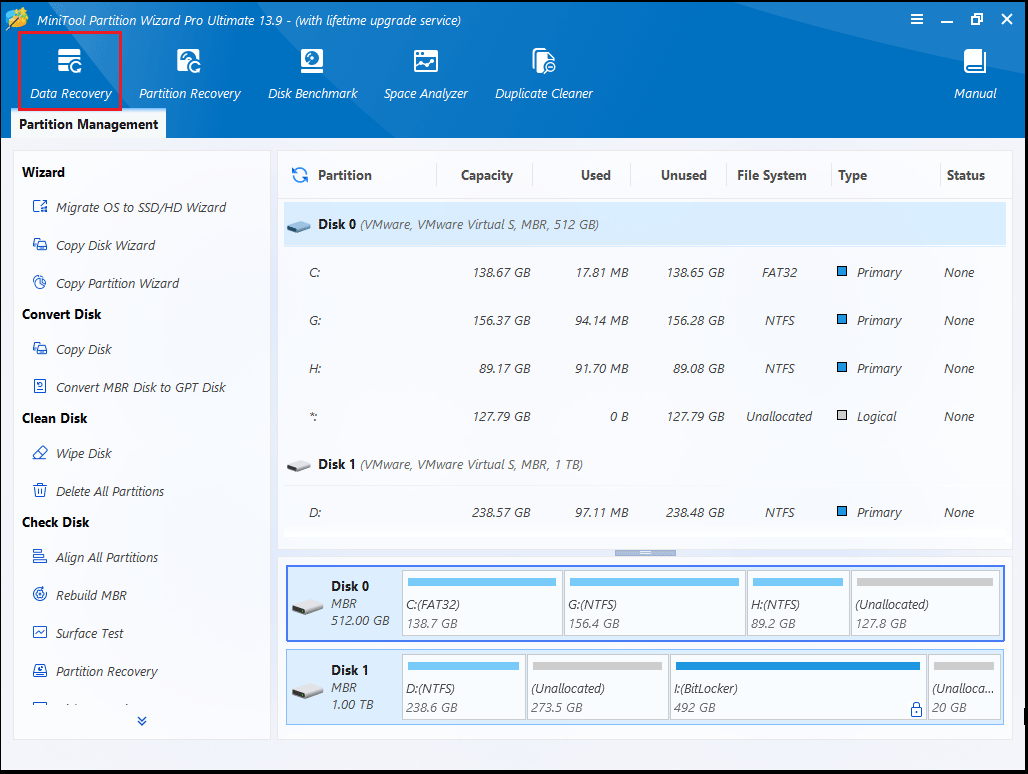Start Migrate OS to SSD/HD Wizard
The width and height of the screenshot is (1028, 774).
coord(129,207)
